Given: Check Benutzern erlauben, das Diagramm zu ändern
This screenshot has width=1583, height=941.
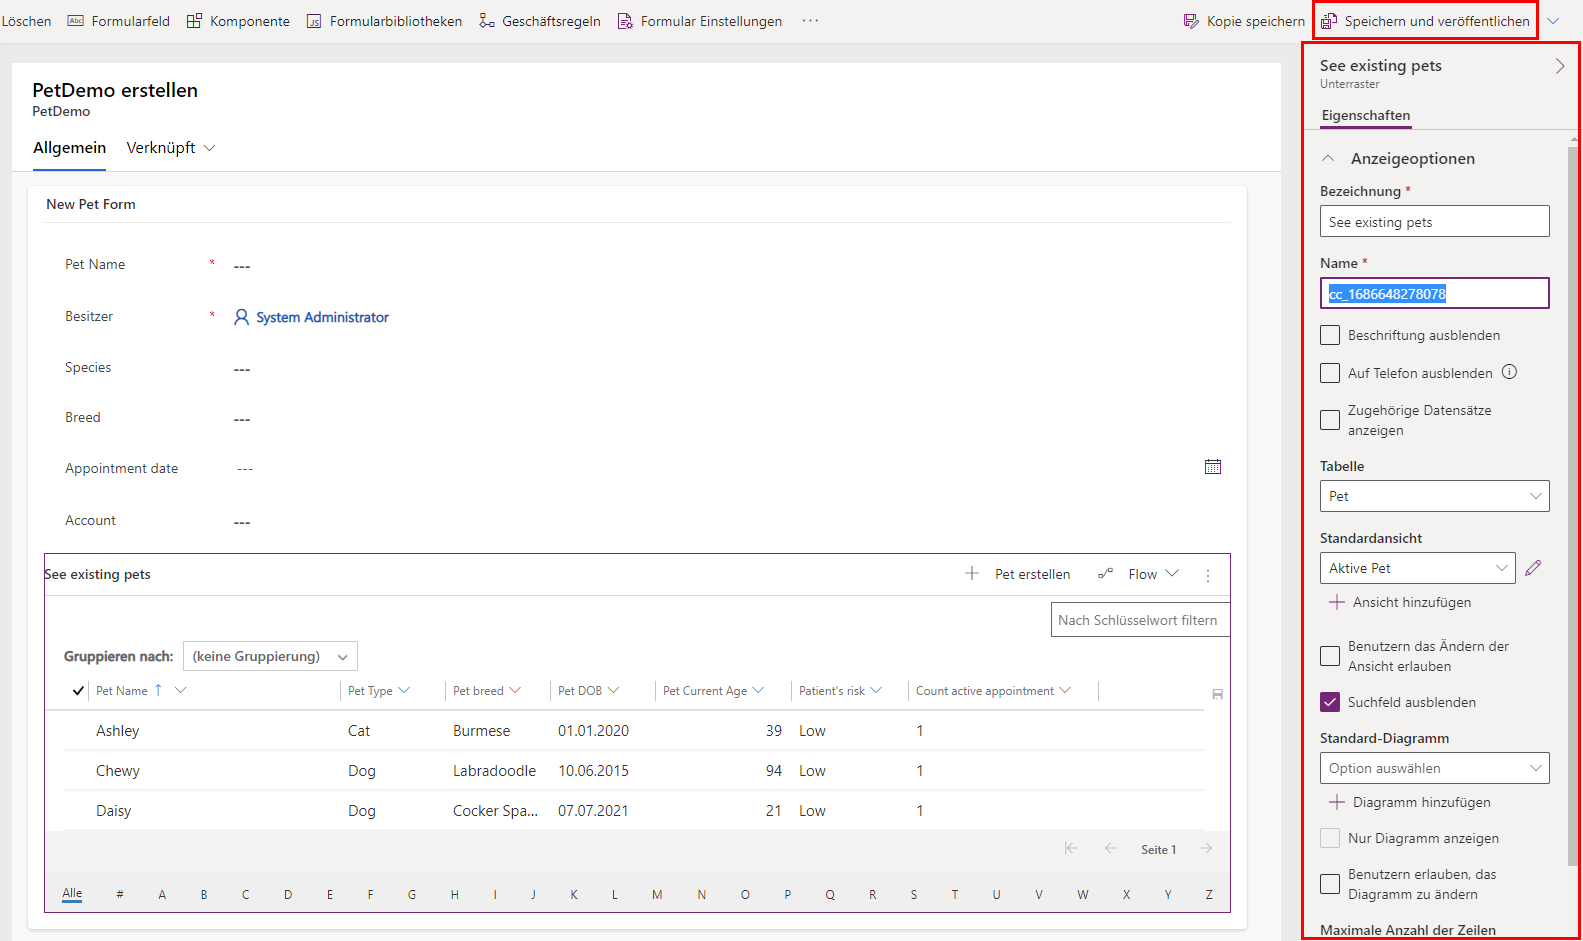Looking at the screenshot, I should point(1330,884).
